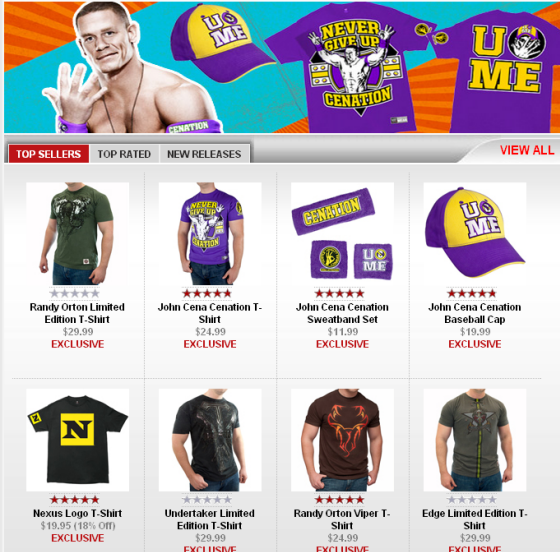Click the Edge Limited Edition shirt thumbnail

click(475, 440)
